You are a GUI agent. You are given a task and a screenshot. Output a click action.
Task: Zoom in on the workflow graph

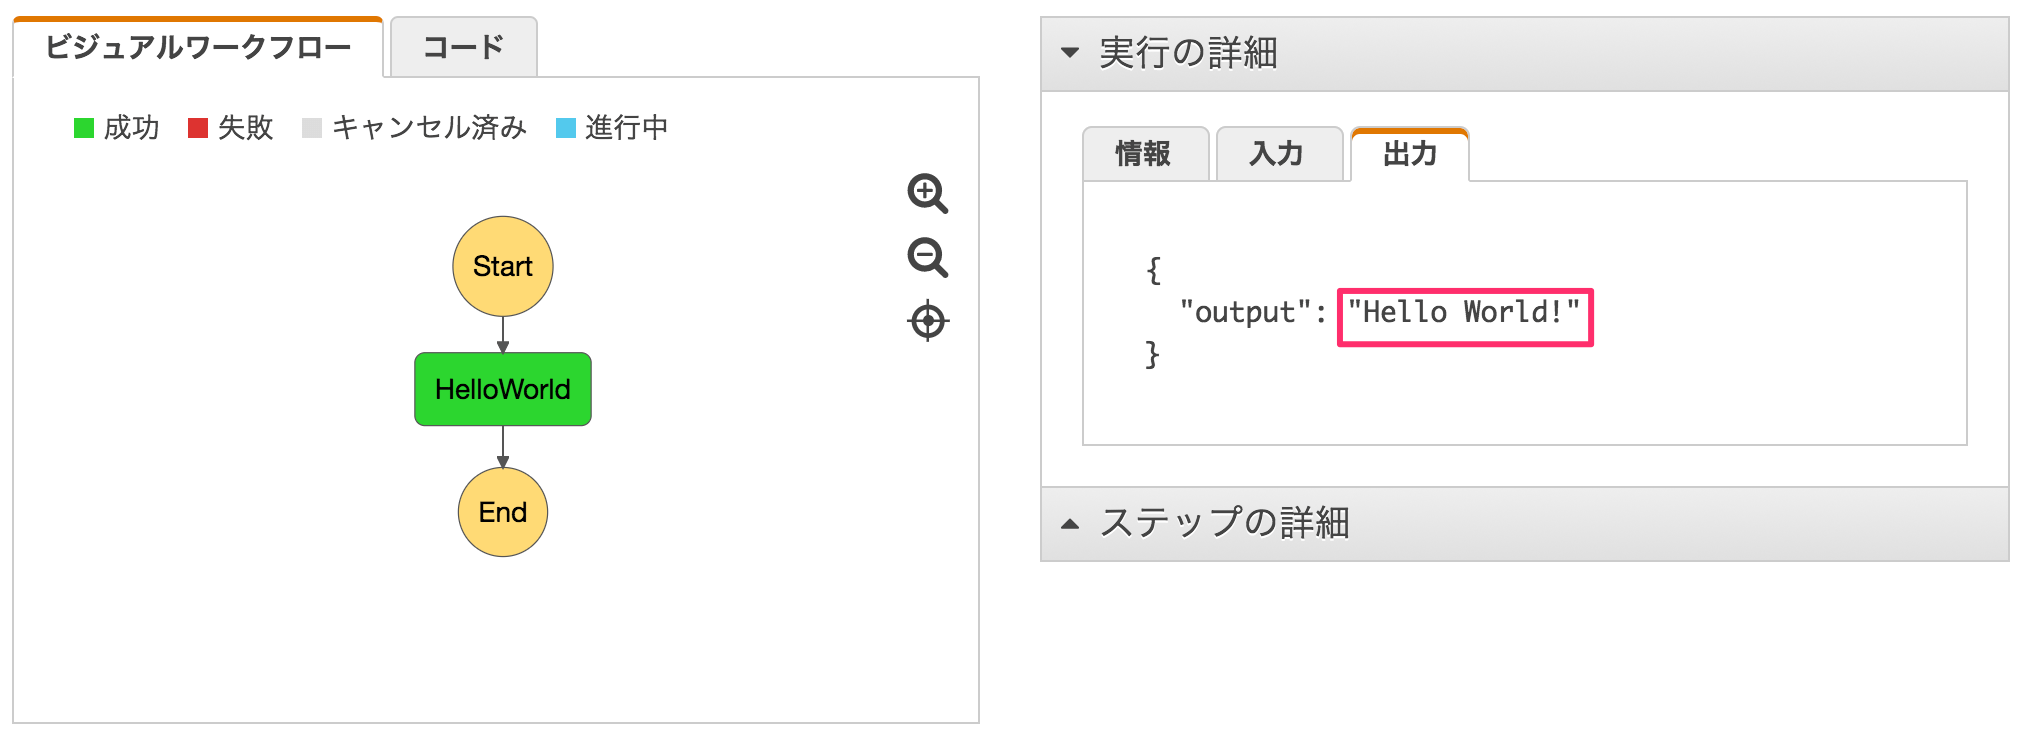[x=927, y=193]
